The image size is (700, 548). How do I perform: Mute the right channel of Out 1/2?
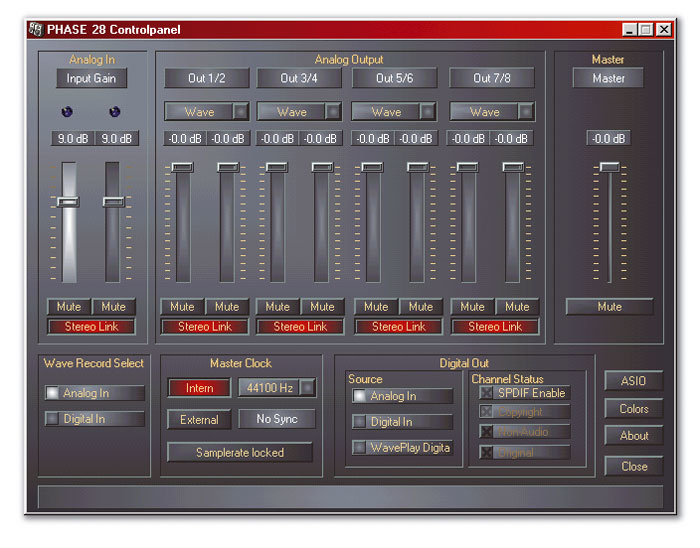(227, 307)
